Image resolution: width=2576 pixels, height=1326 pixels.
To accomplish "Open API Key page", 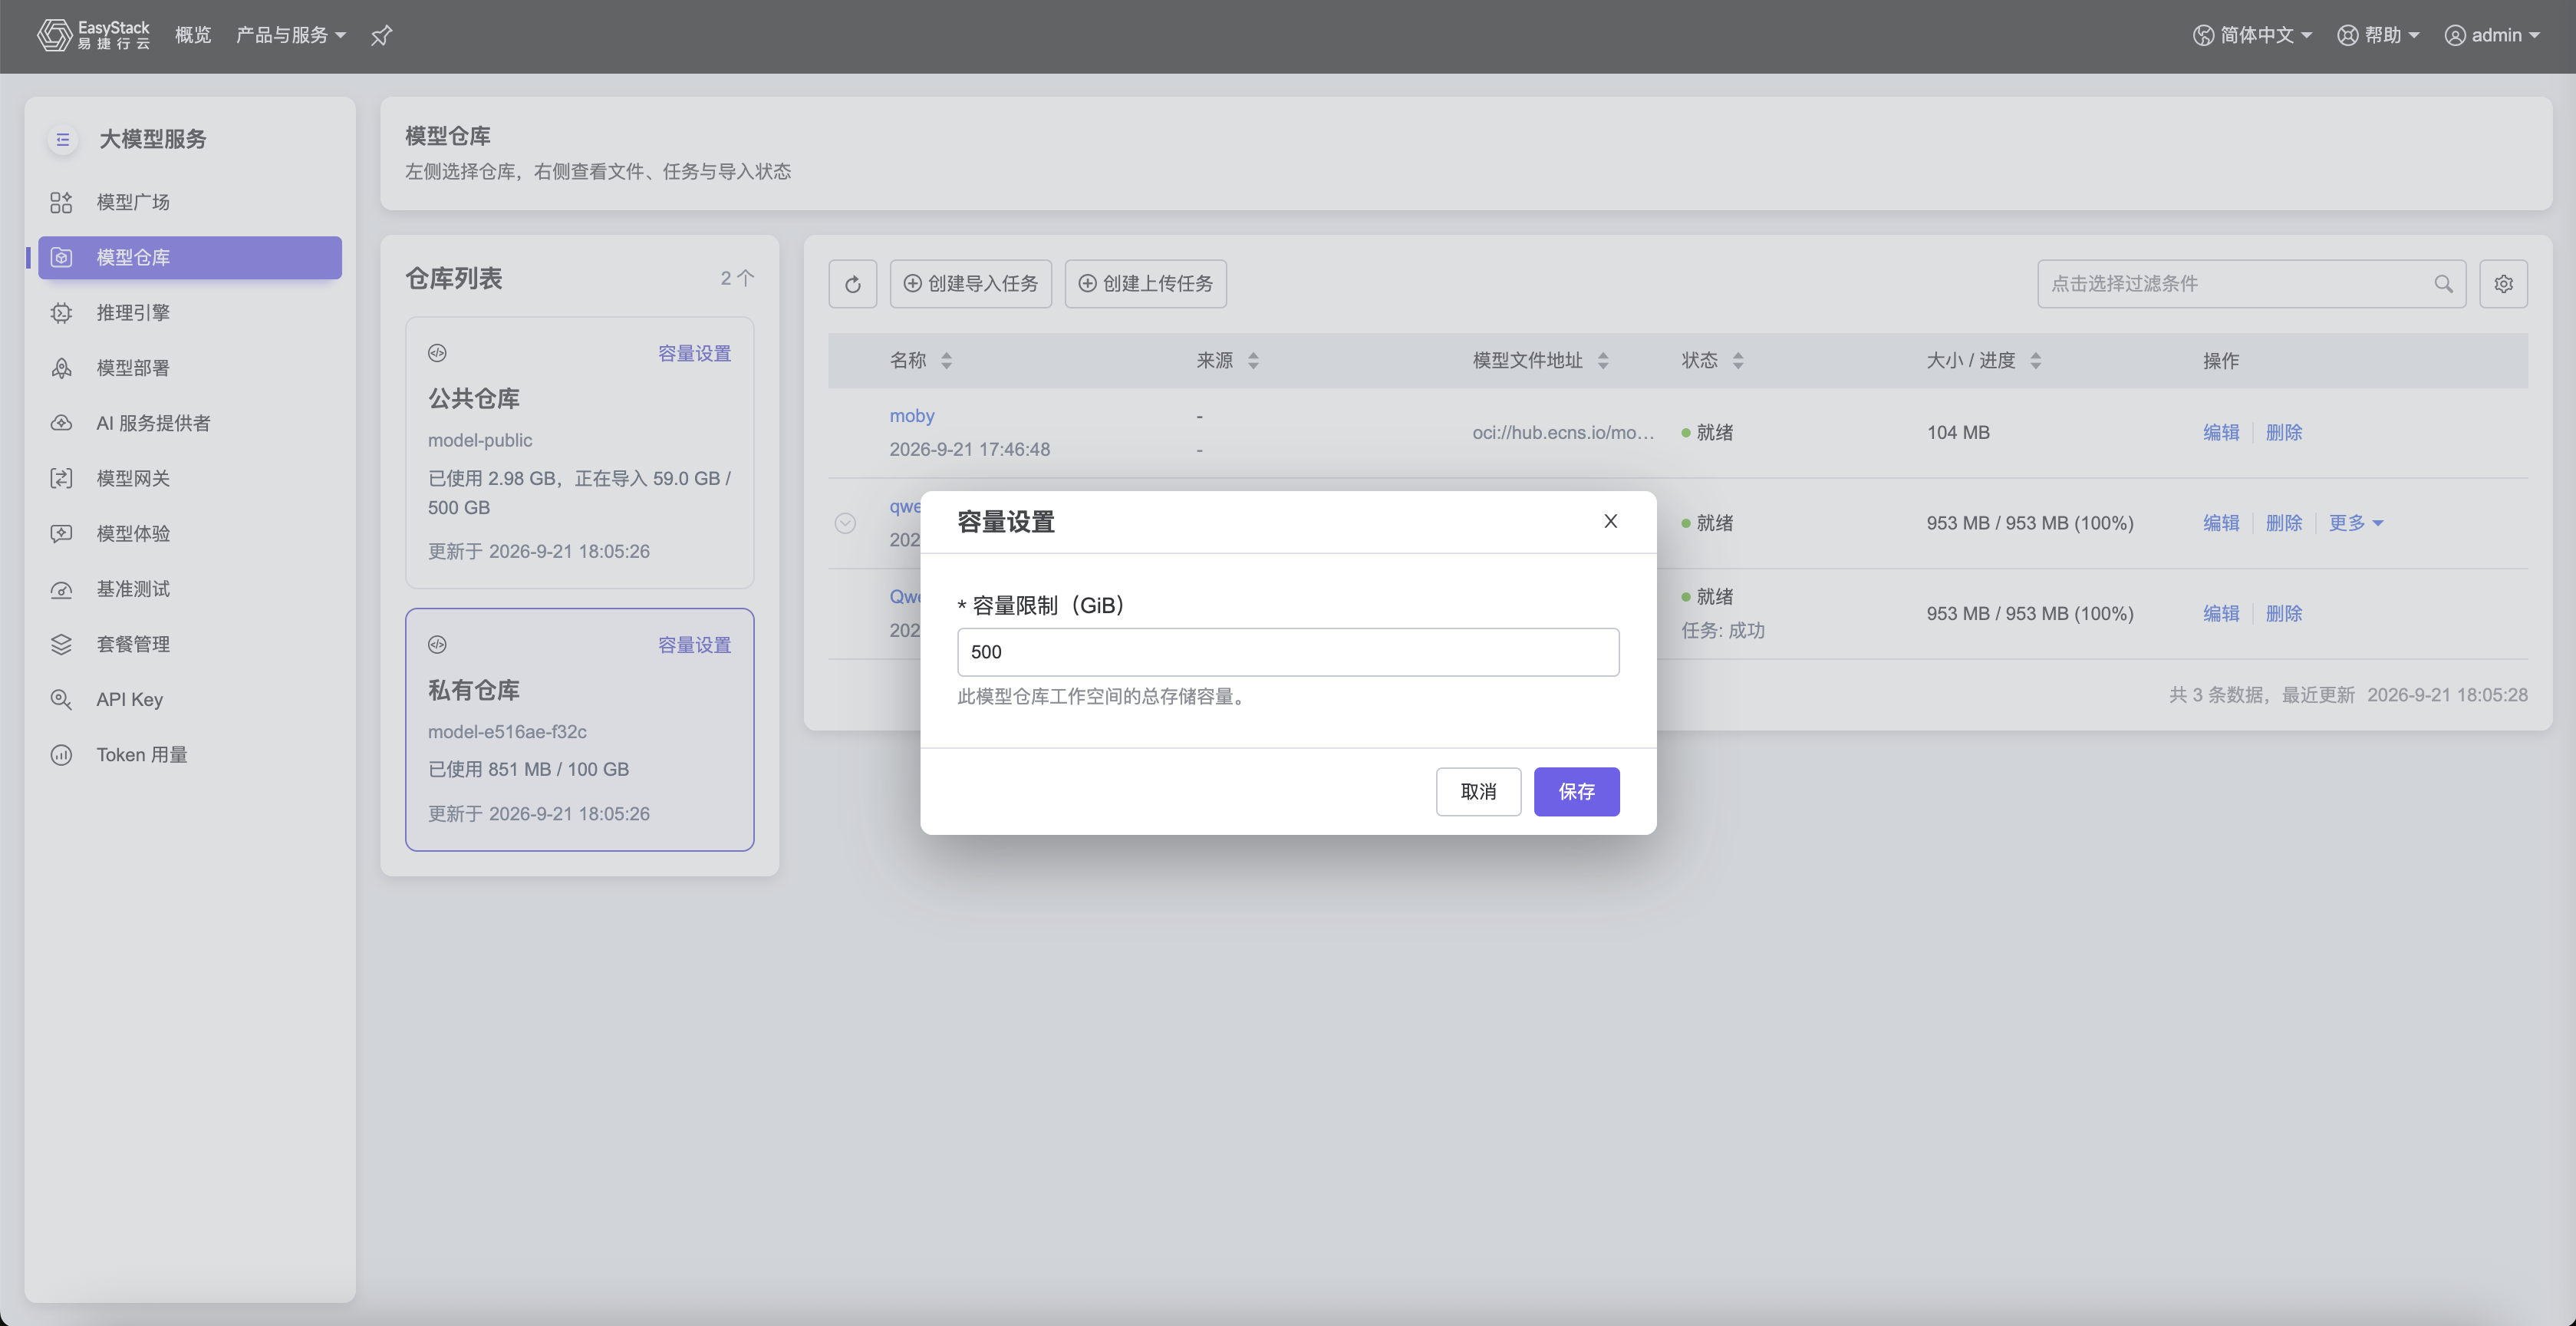I will pos(190,700).
